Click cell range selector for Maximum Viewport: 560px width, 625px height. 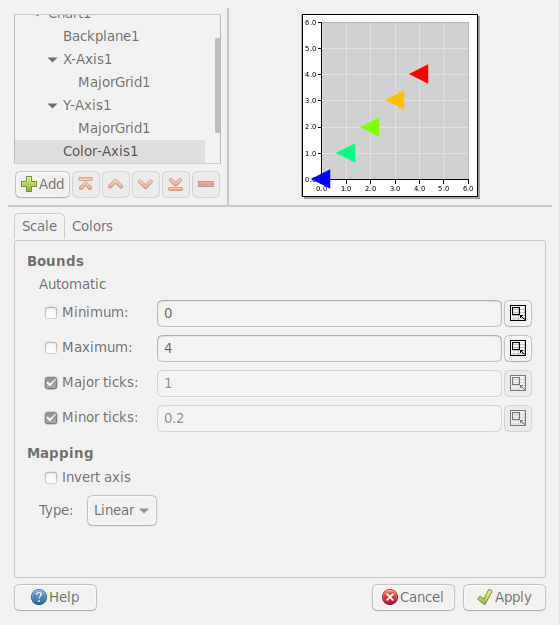click(x=518, y=348)
